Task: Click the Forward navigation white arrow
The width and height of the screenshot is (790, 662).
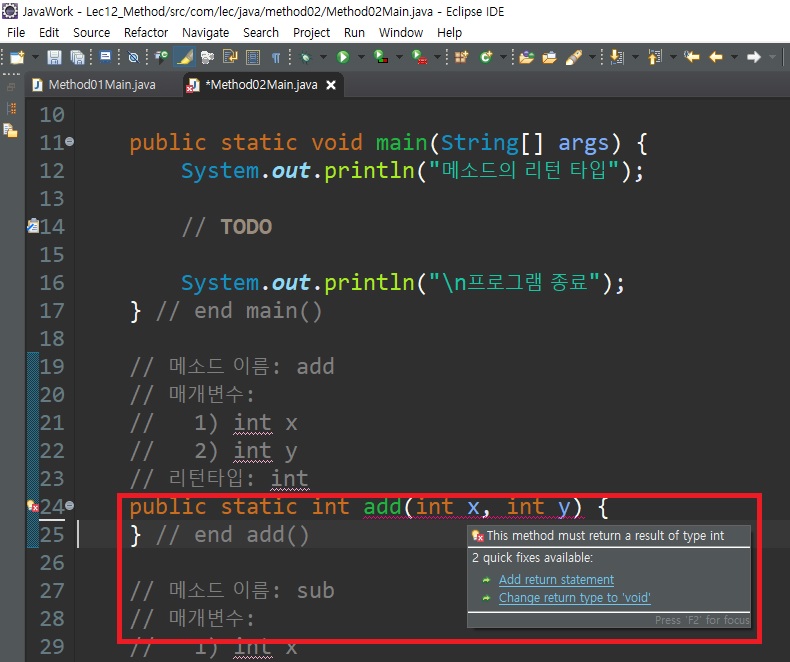Action: (754, 57)
